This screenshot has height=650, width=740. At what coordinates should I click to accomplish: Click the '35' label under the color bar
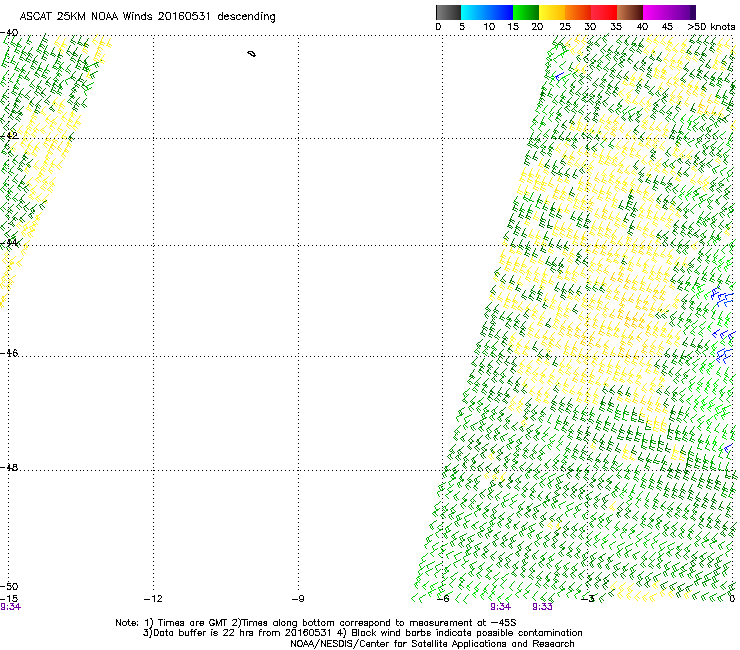click(x=616, y=27)
